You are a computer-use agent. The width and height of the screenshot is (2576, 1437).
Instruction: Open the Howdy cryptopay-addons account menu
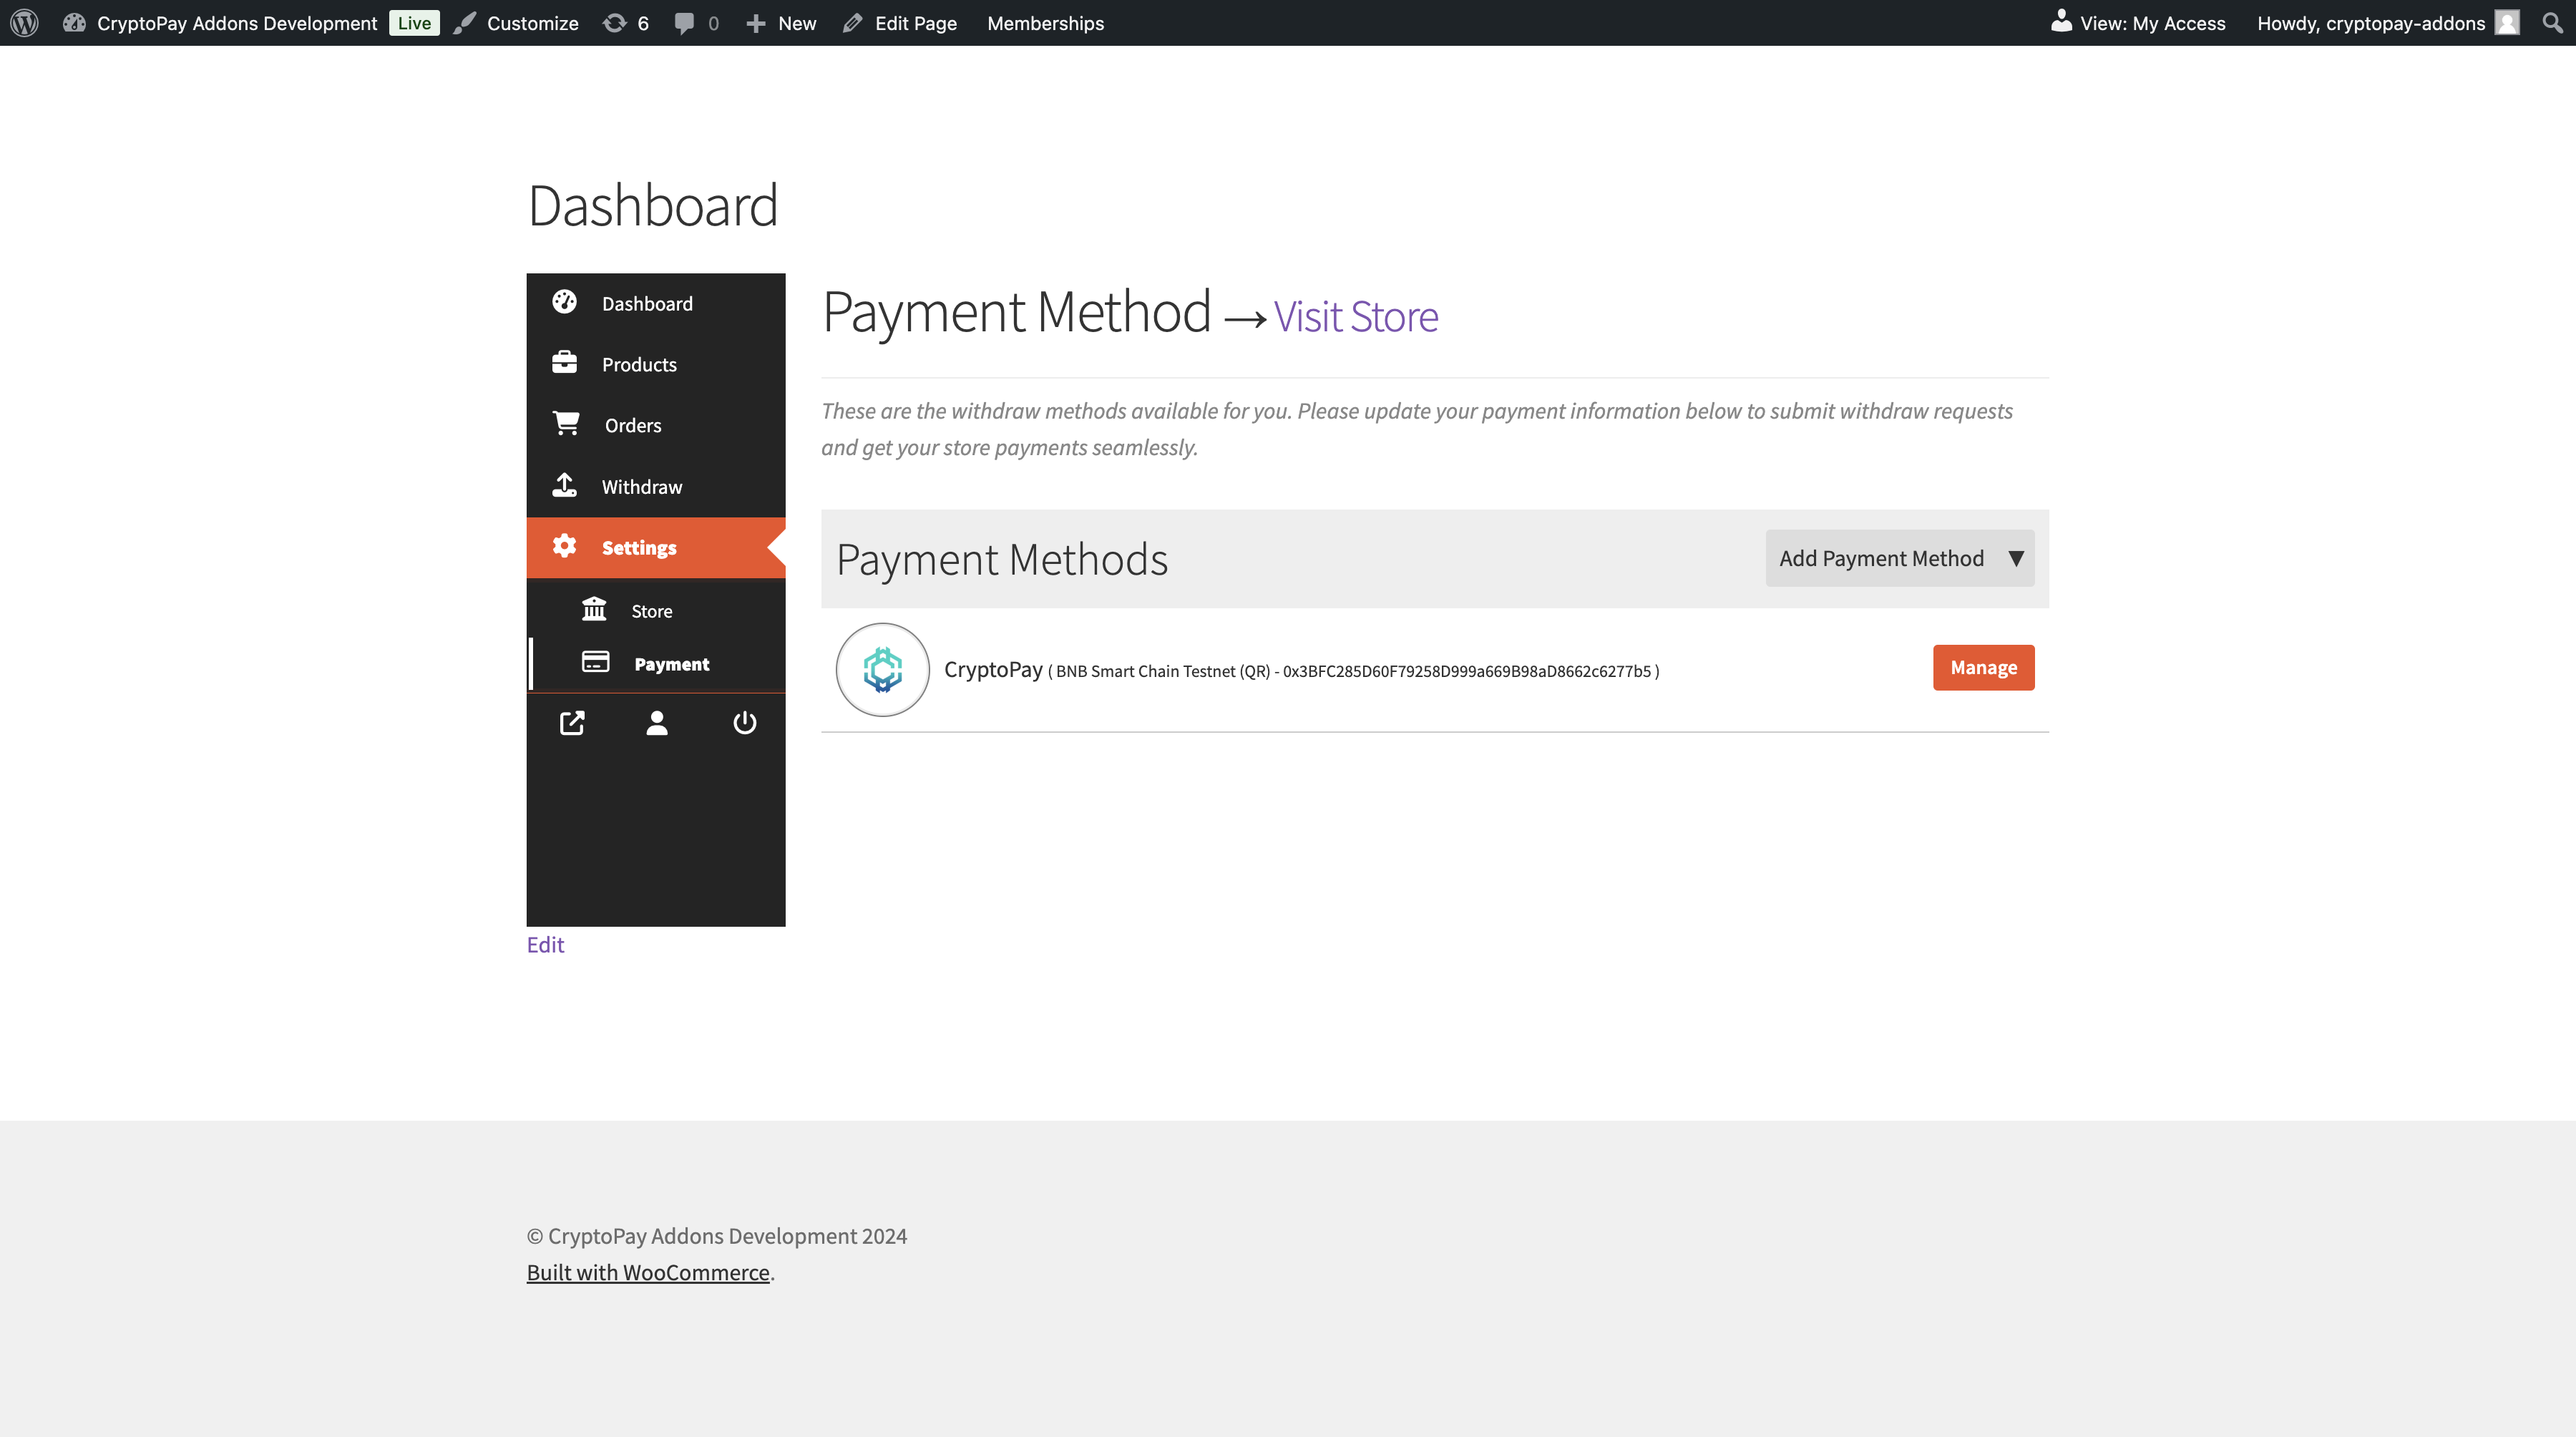click(2370, 23)
